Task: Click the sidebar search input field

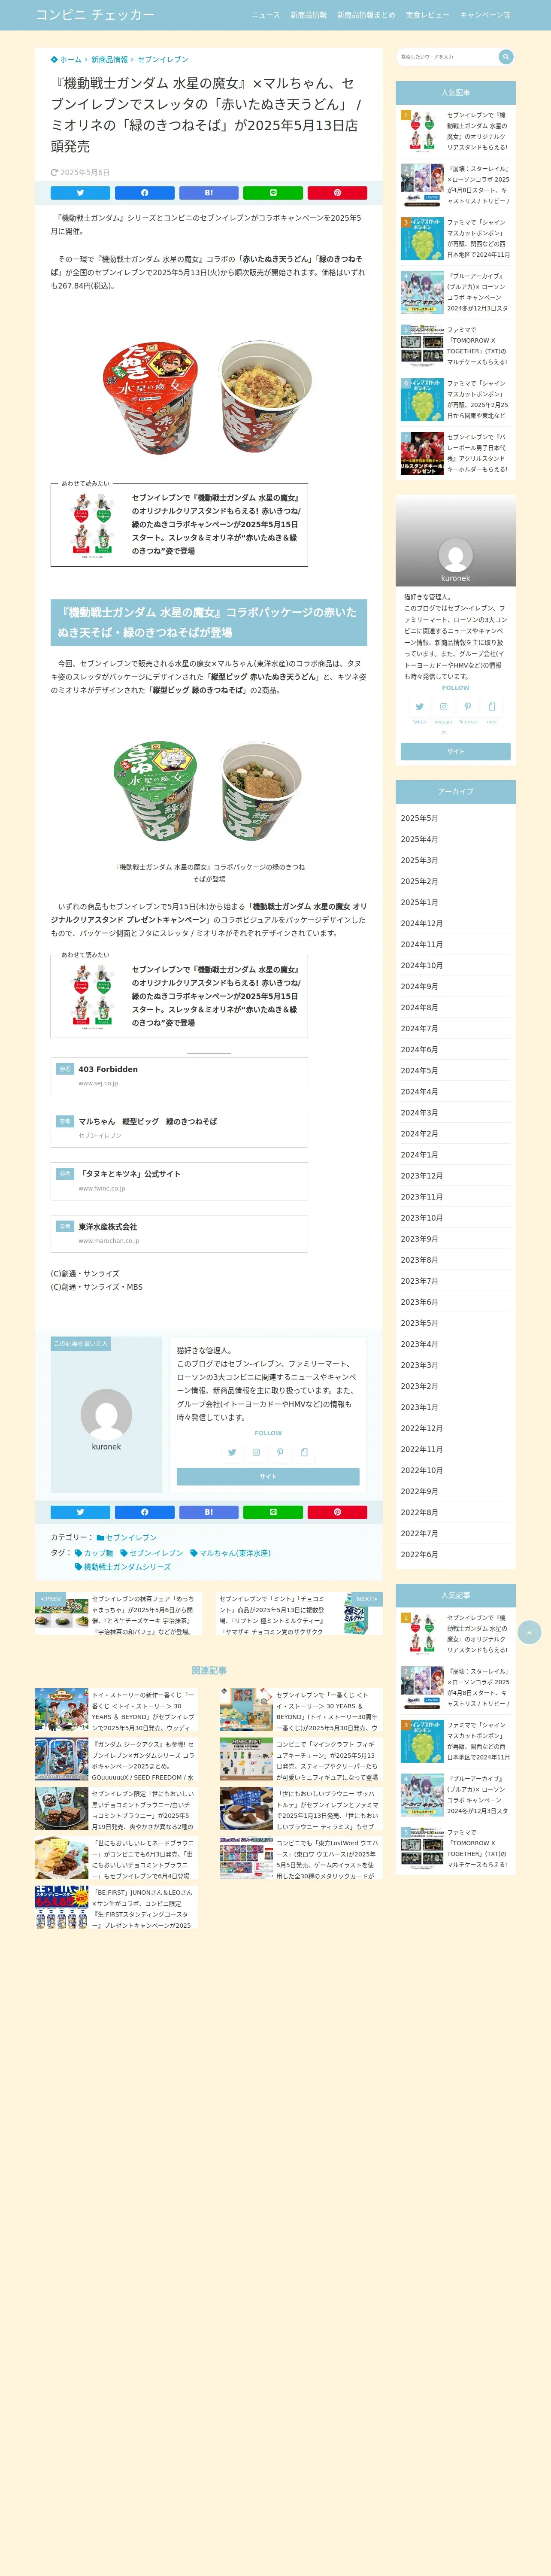Action: (447, 57)
